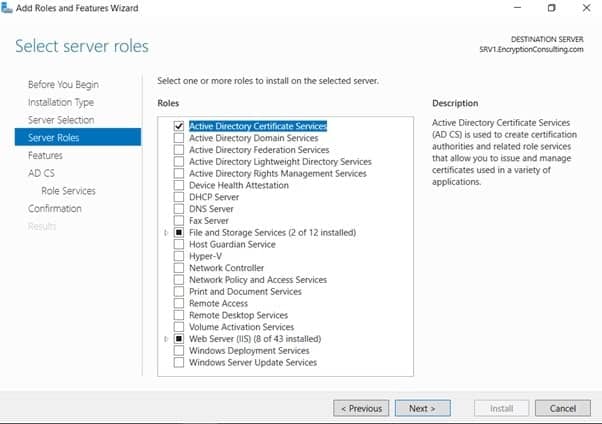Select Active Directory Domain Services checkbox
The image size is (602, 424).
tap(179, 138)
